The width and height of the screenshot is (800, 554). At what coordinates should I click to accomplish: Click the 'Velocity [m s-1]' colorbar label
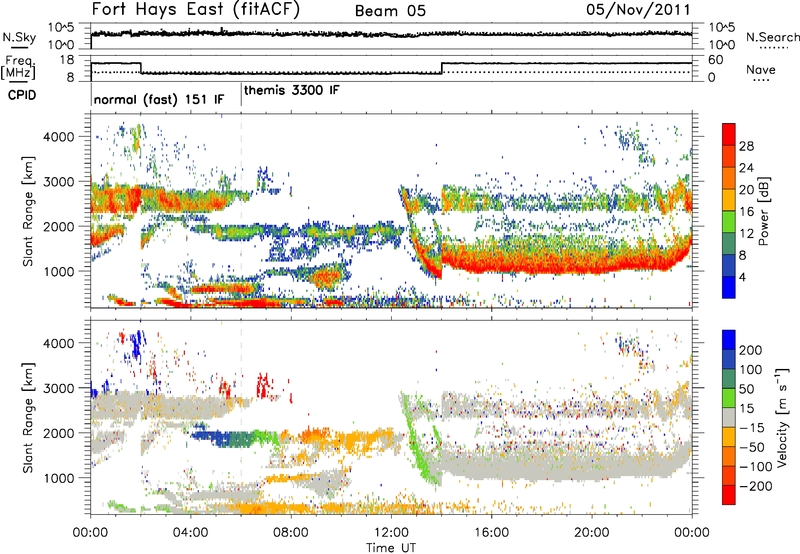(x=782, y=417)
